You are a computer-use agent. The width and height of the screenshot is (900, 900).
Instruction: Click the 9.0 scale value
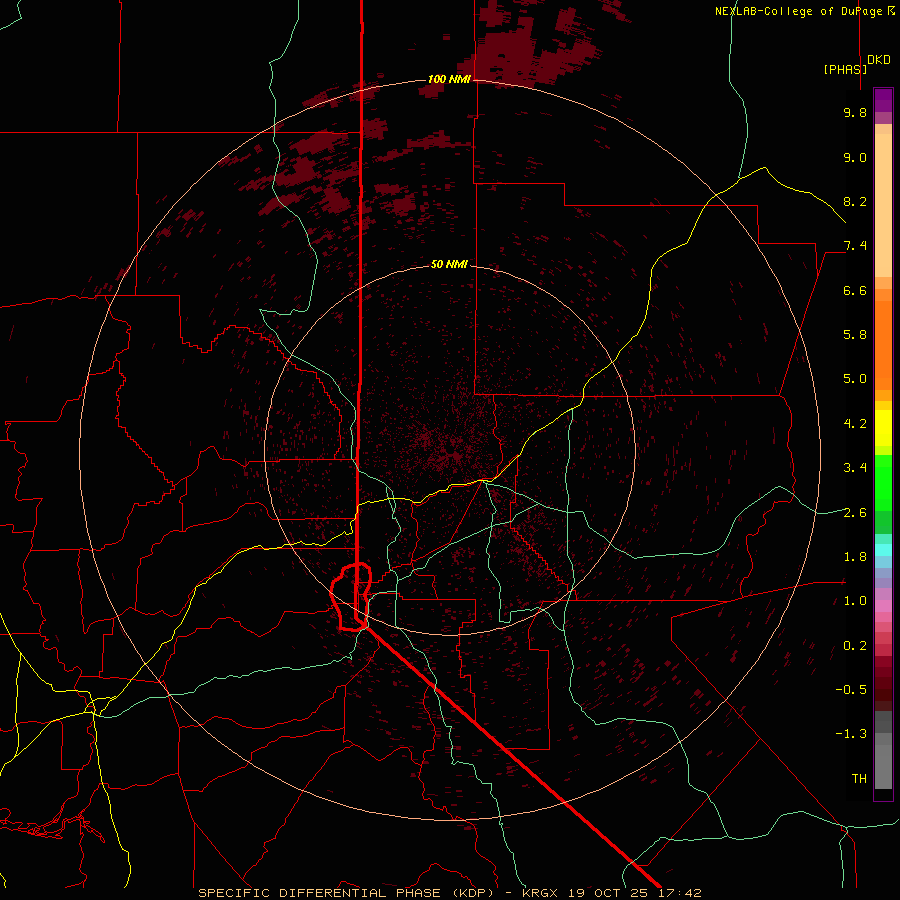pos(855,157)
